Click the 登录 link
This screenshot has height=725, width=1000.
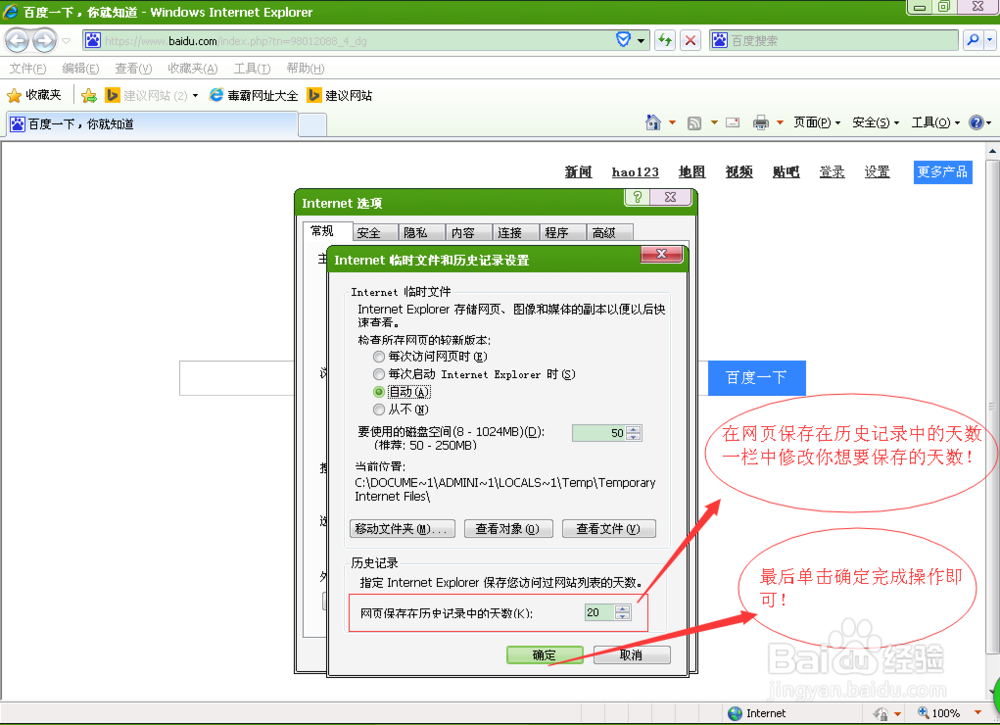[832, 172]
